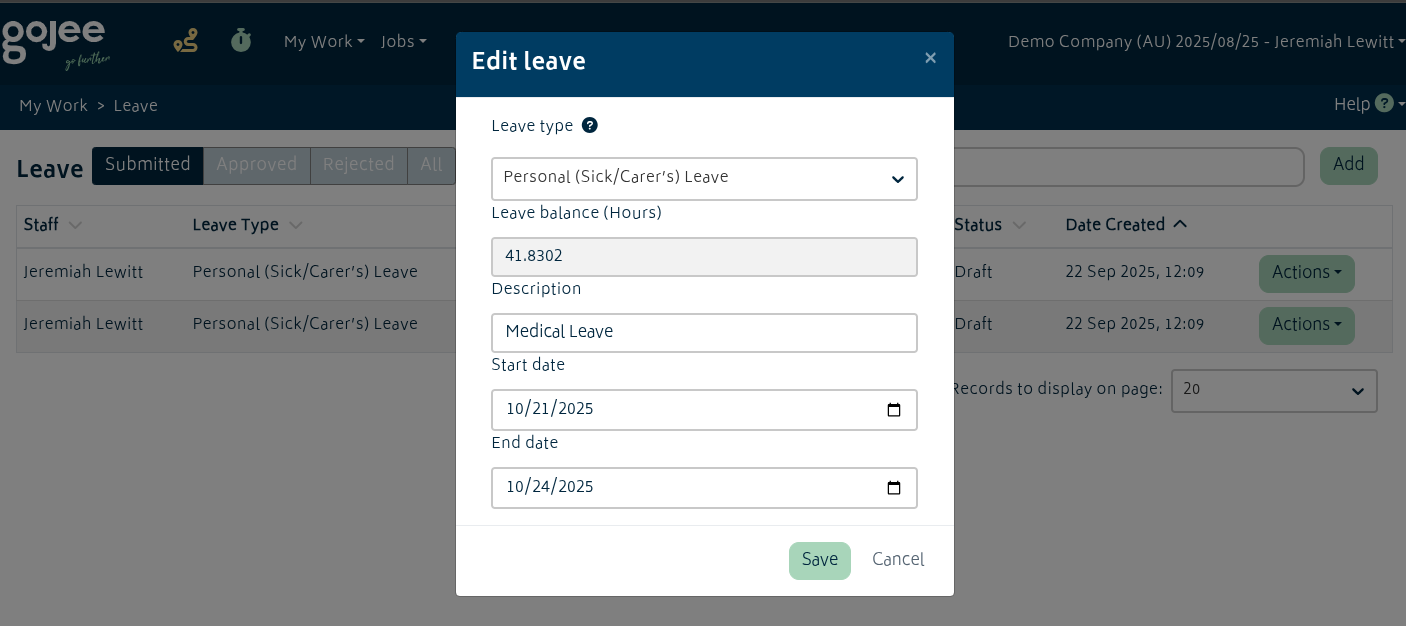
Task: Click the stopwatch timer icon
Action: pos(241,41)
